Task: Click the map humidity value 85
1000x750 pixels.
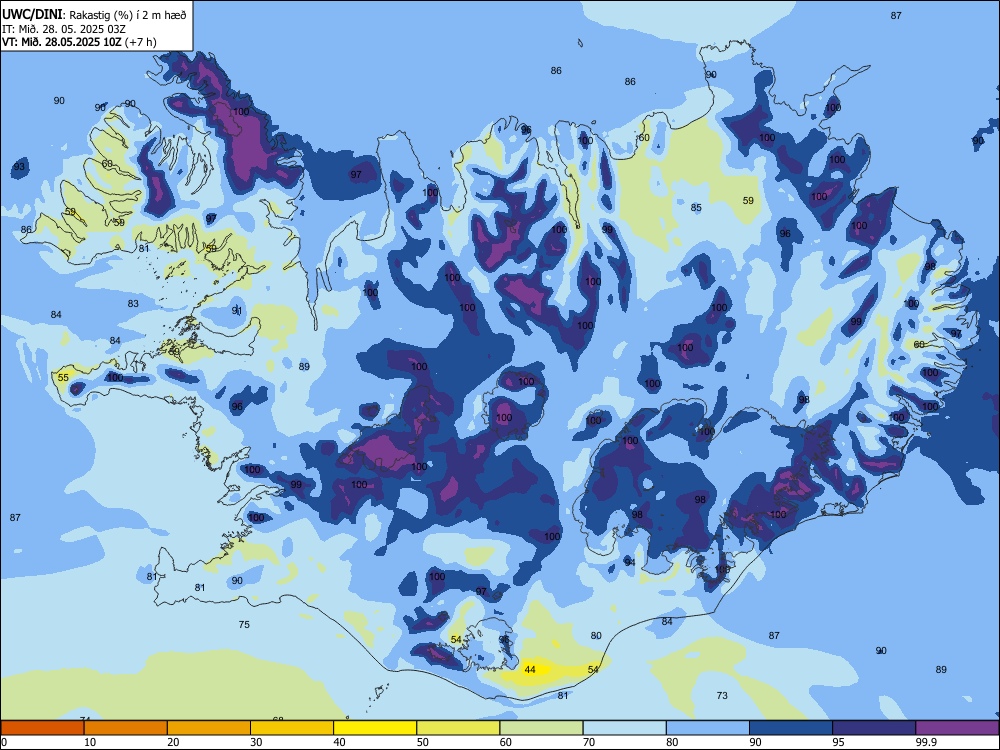Action: click(x=696, y=208)
